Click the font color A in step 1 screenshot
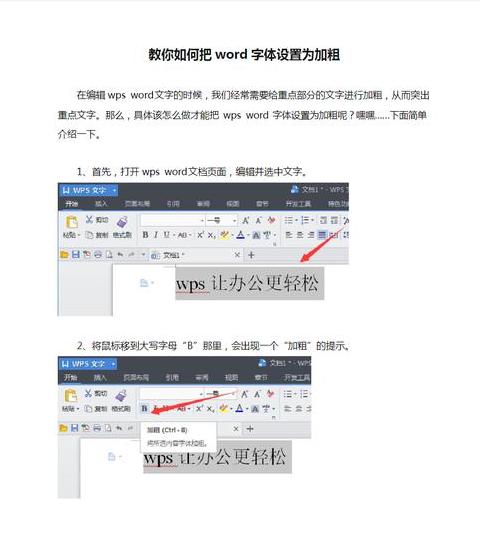 coord(241,235)
